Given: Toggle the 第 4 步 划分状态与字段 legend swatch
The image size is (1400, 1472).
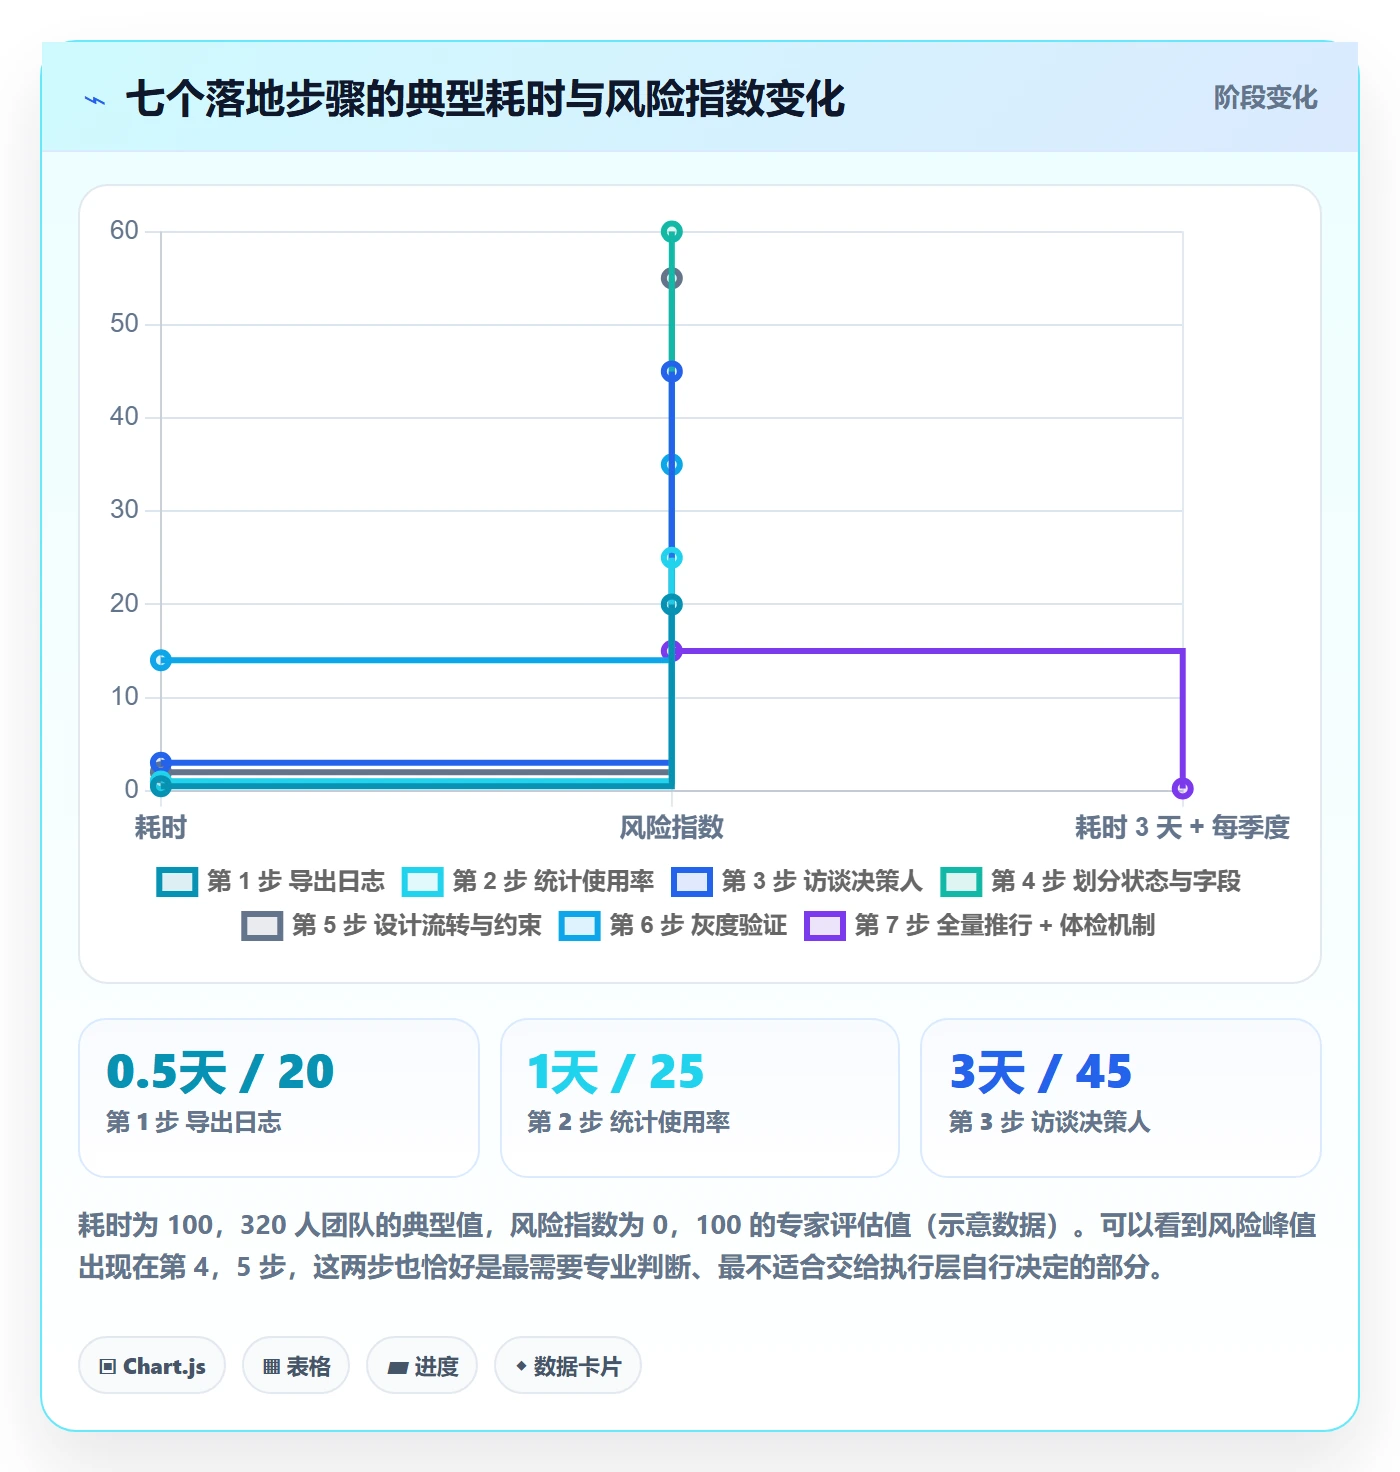Looking at the screenshot, I should tap(961, 882).
